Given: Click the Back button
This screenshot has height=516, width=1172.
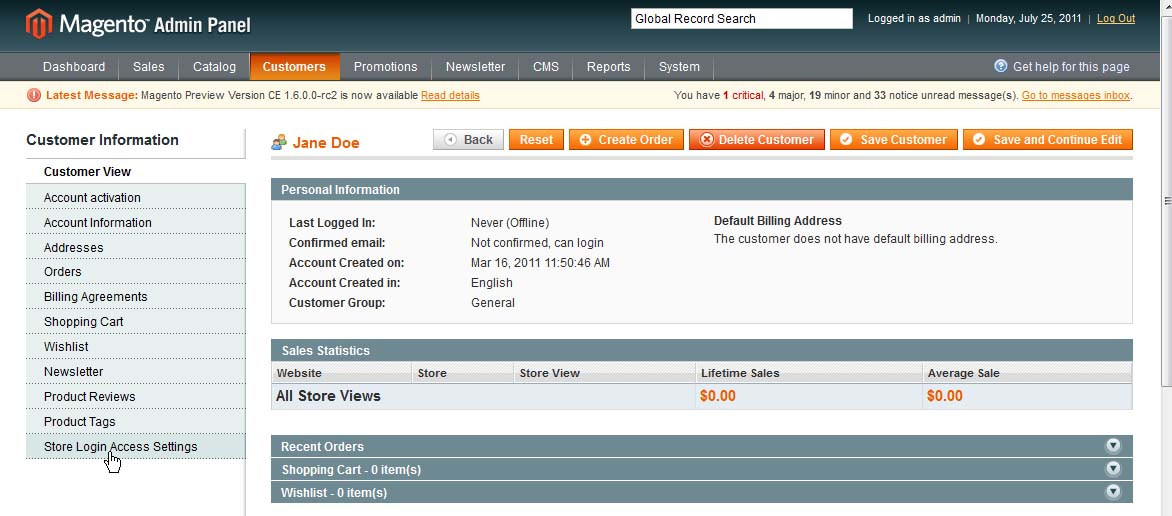Looking at the screenshot, I should pos(469,140).
